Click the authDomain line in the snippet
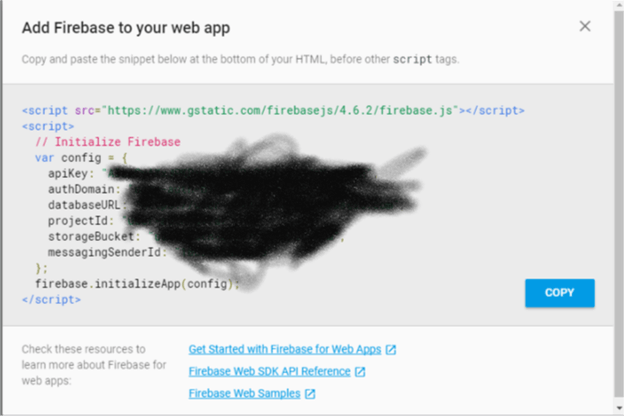 [x=84, y=188]
